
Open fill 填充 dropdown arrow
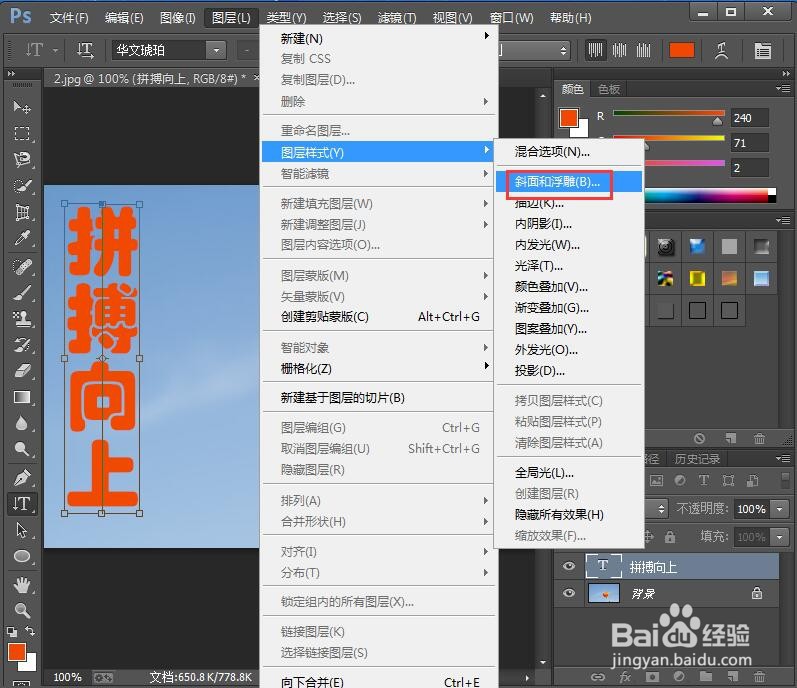pyautogui.click(x=779, y=537)
